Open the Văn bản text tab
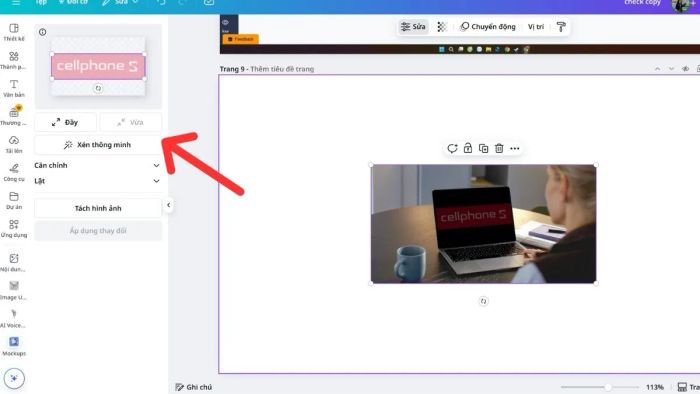The image size is (700, 394). click(x=14, y=88)
